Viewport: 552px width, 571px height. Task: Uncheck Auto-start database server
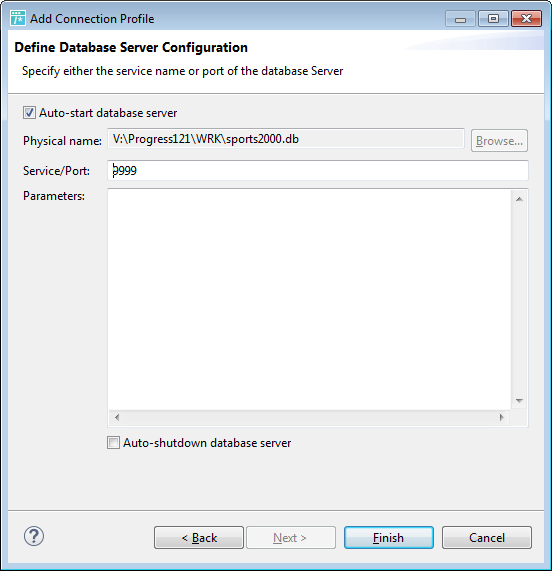29,113
